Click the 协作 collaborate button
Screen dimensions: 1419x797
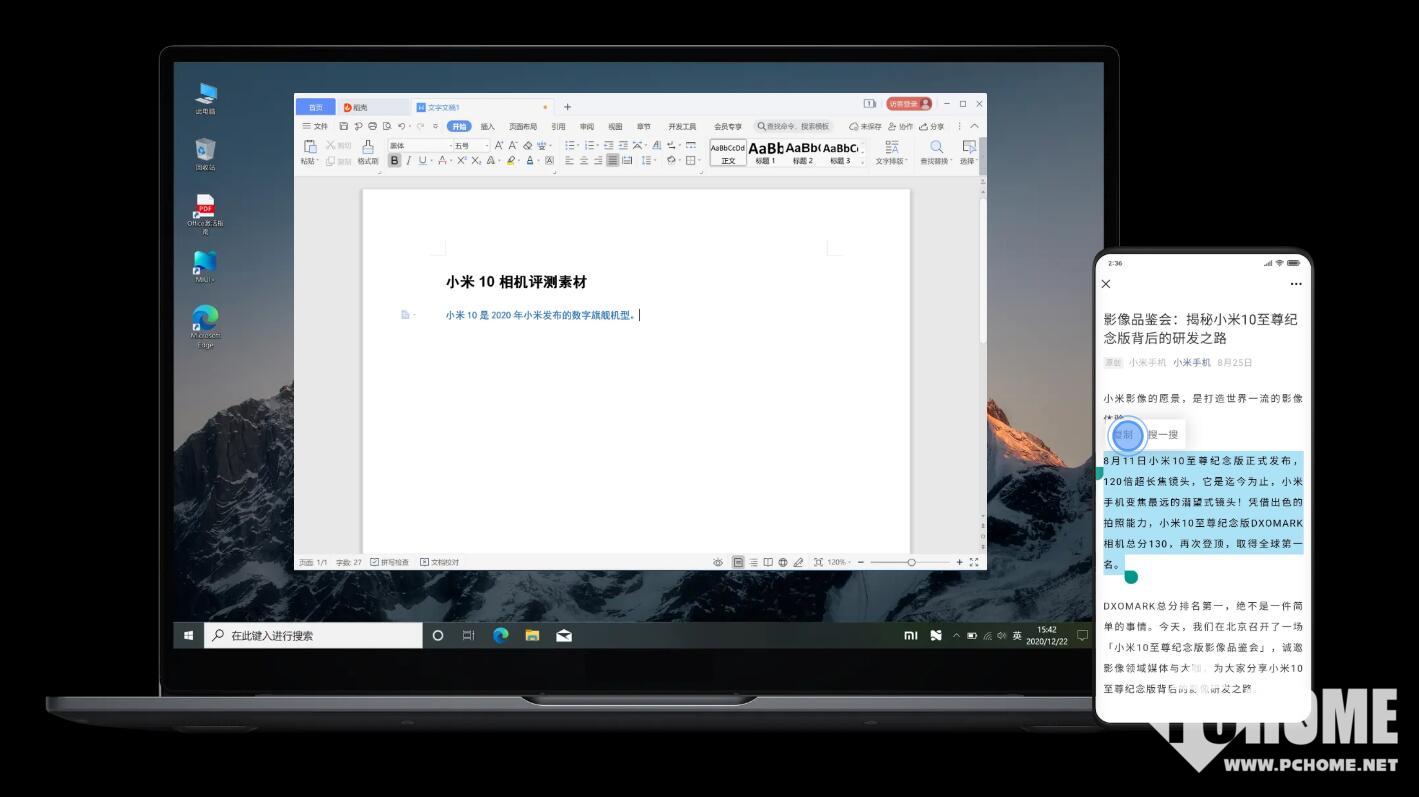[x=902, y=126]
